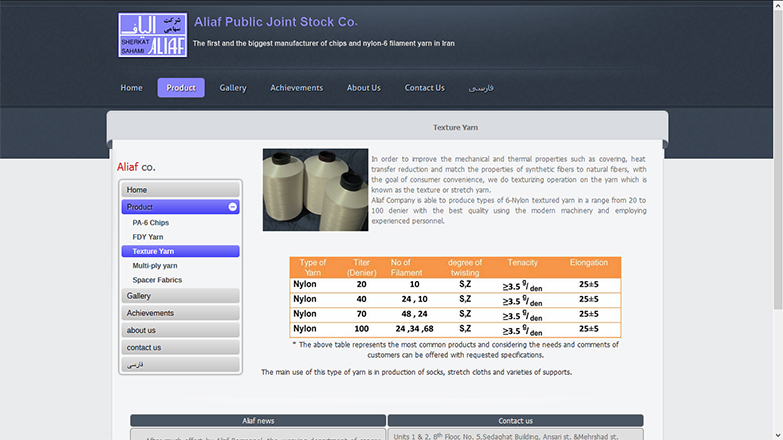Switch to Farsi via sidebar menu item

coord(180,365)
